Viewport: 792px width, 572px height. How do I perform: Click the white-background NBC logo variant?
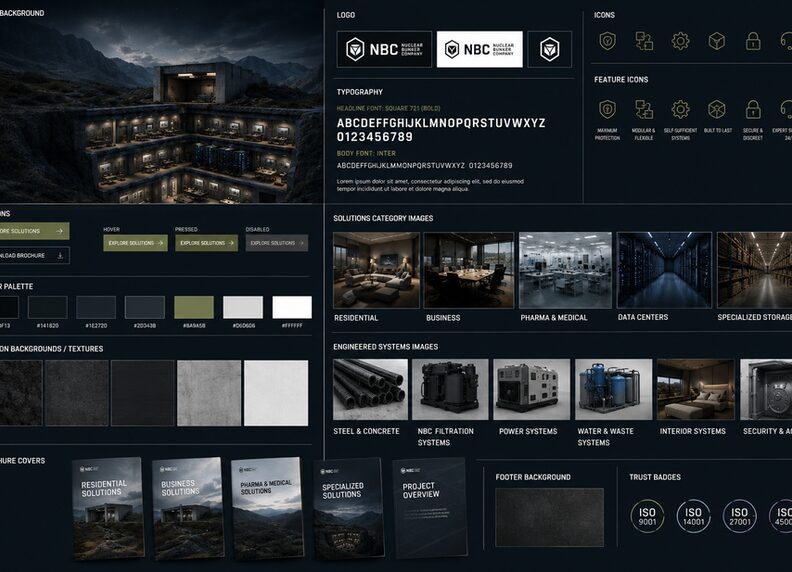click(479, 49)
